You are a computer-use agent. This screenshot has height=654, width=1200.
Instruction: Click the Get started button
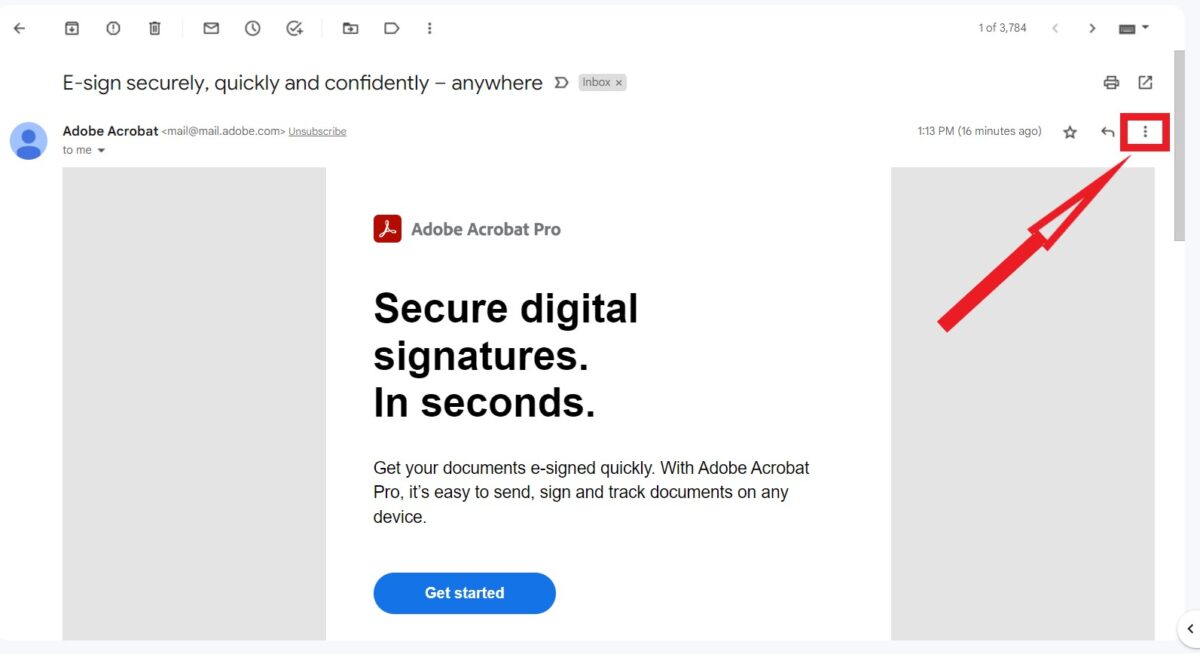click(464, 593)
